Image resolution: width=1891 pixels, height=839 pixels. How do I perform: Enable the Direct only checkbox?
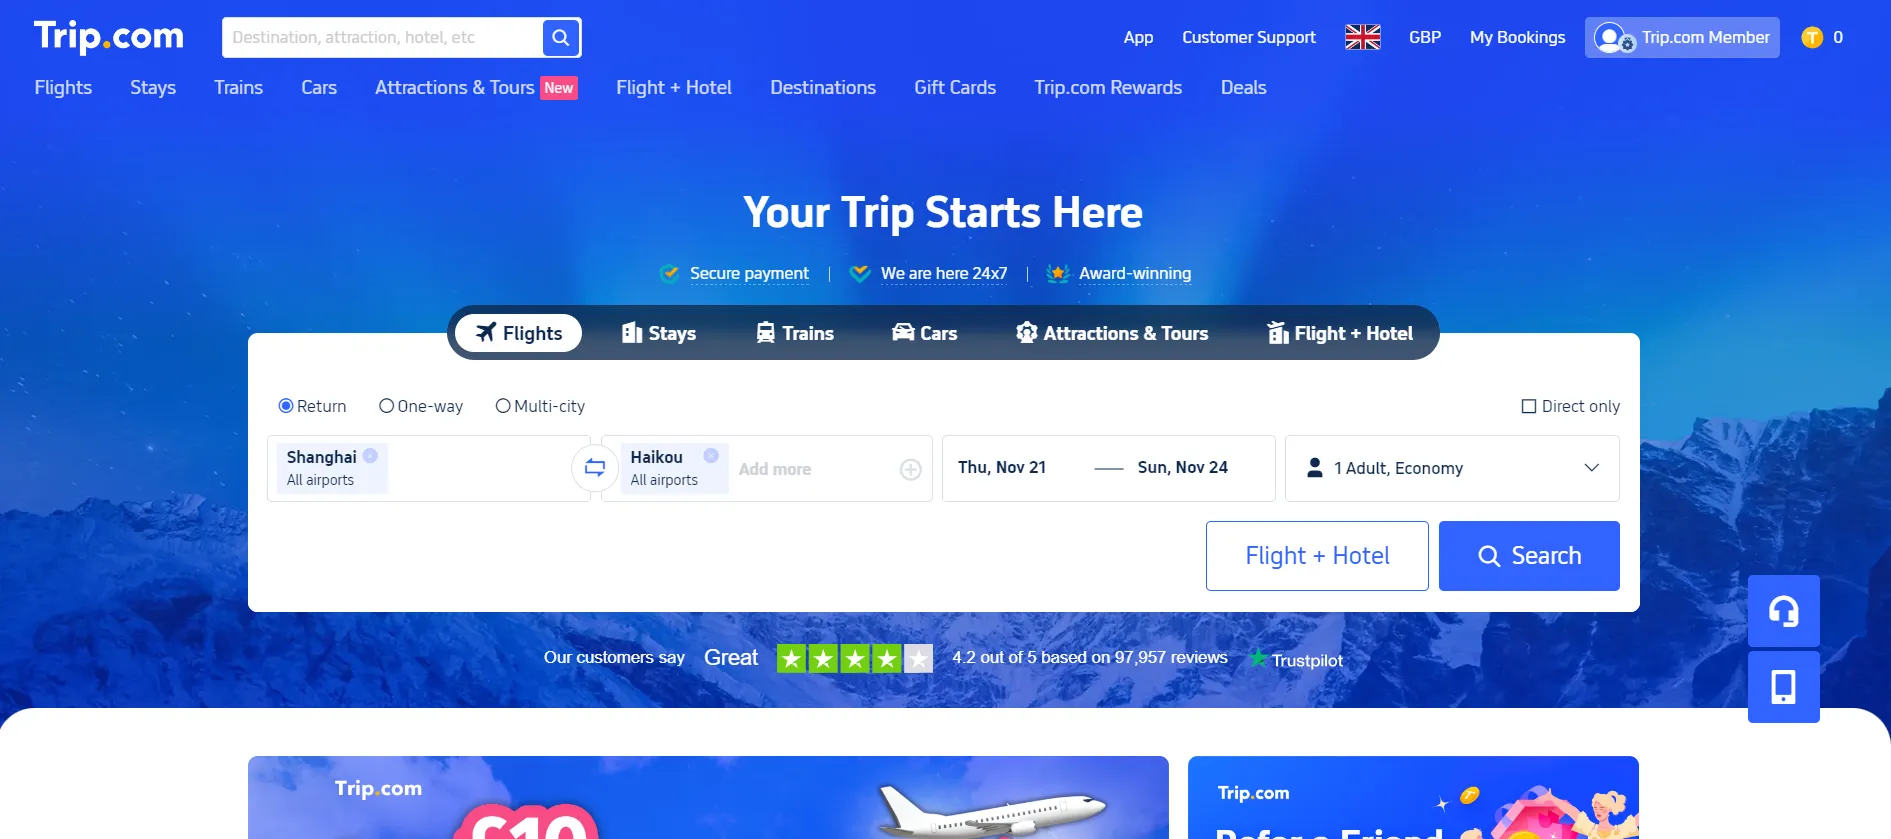(x=1529, y=406)
